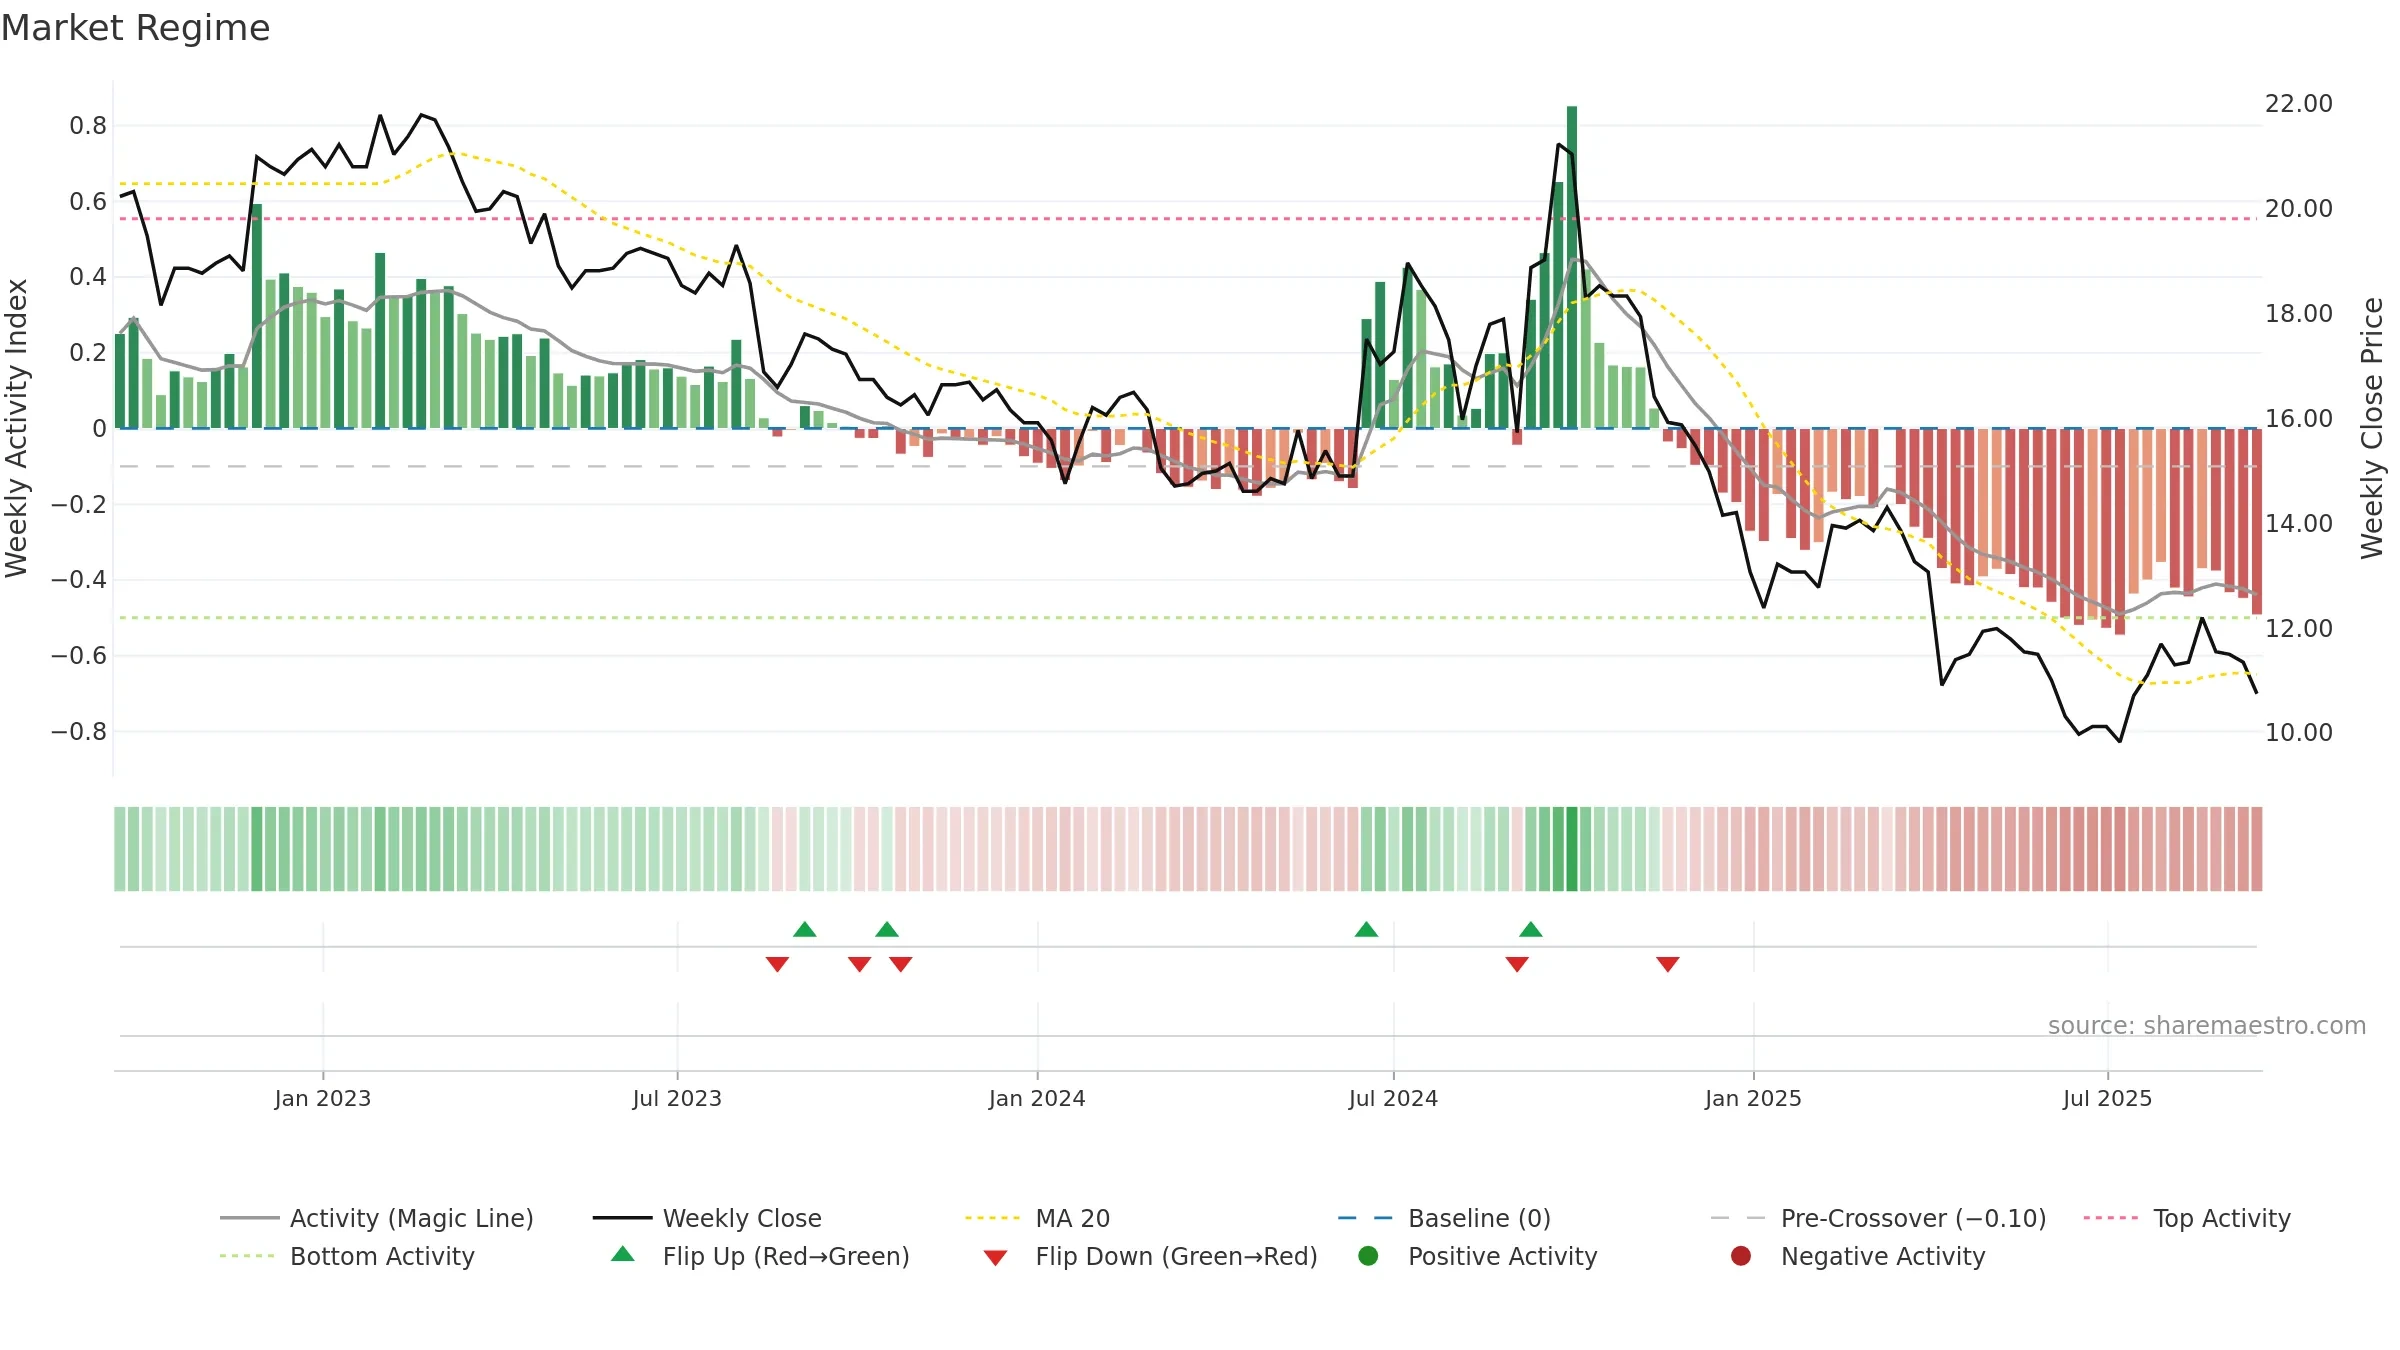The width and height of the screenshot is (2400, 1350).
Task: Click the pink dotted Top Activity swatch in legend
Action: pos(2110,1218)
